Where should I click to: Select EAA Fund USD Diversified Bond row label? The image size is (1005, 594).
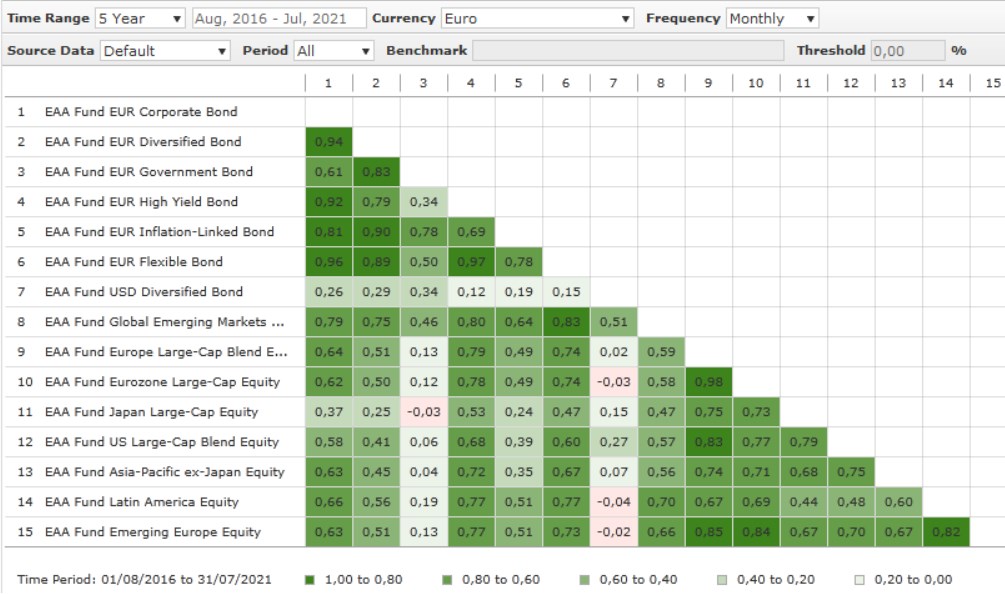(144, 292)
